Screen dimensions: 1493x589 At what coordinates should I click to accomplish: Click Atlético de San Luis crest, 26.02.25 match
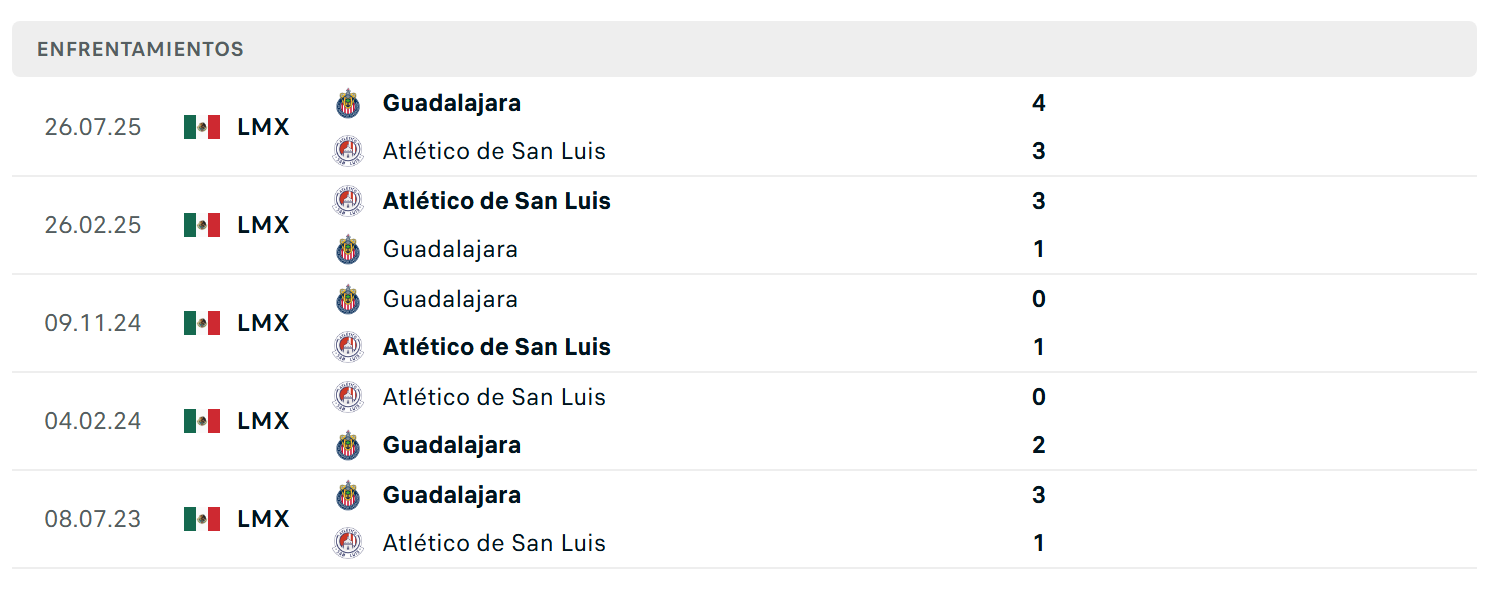pos(348,201)
